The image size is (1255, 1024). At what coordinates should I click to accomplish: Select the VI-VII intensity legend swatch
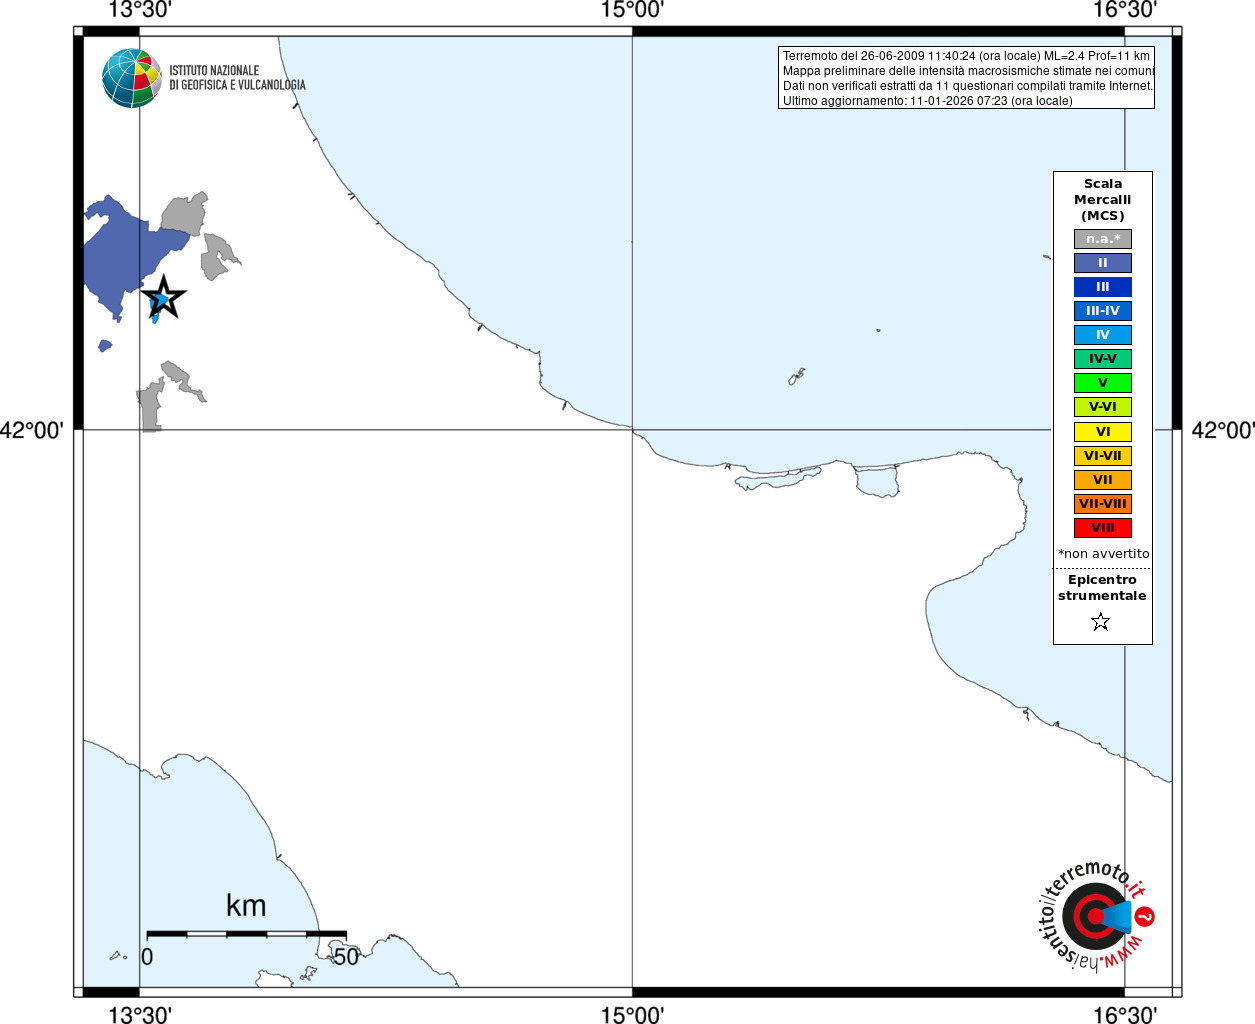[x=1103, y=456]
